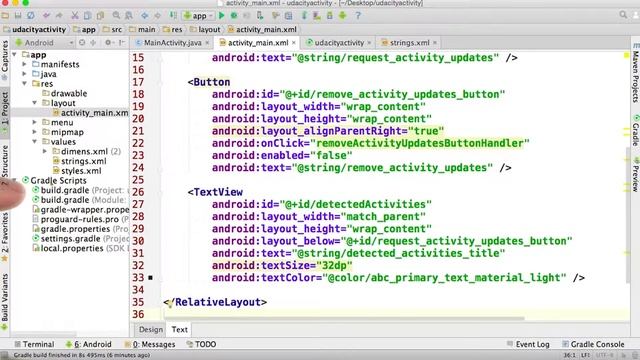
Task: Collapse the app module tree node
Action: 15,54
